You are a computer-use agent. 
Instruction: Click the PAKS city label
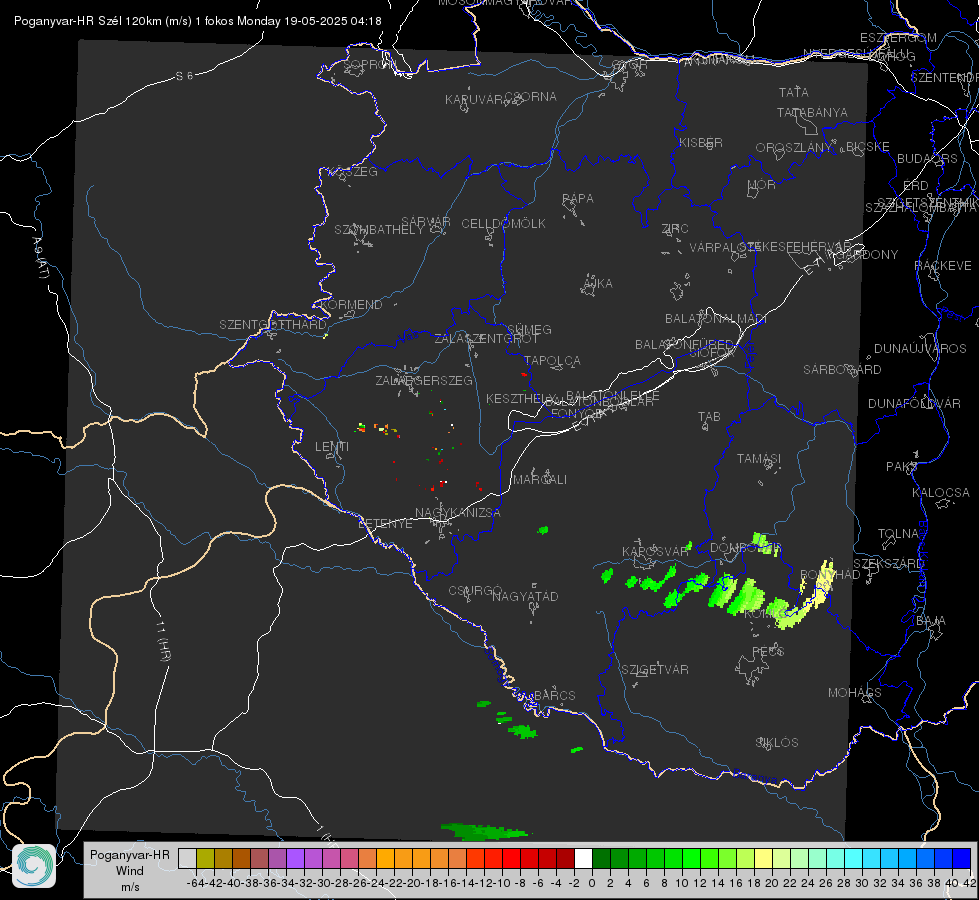pos(902,467)
